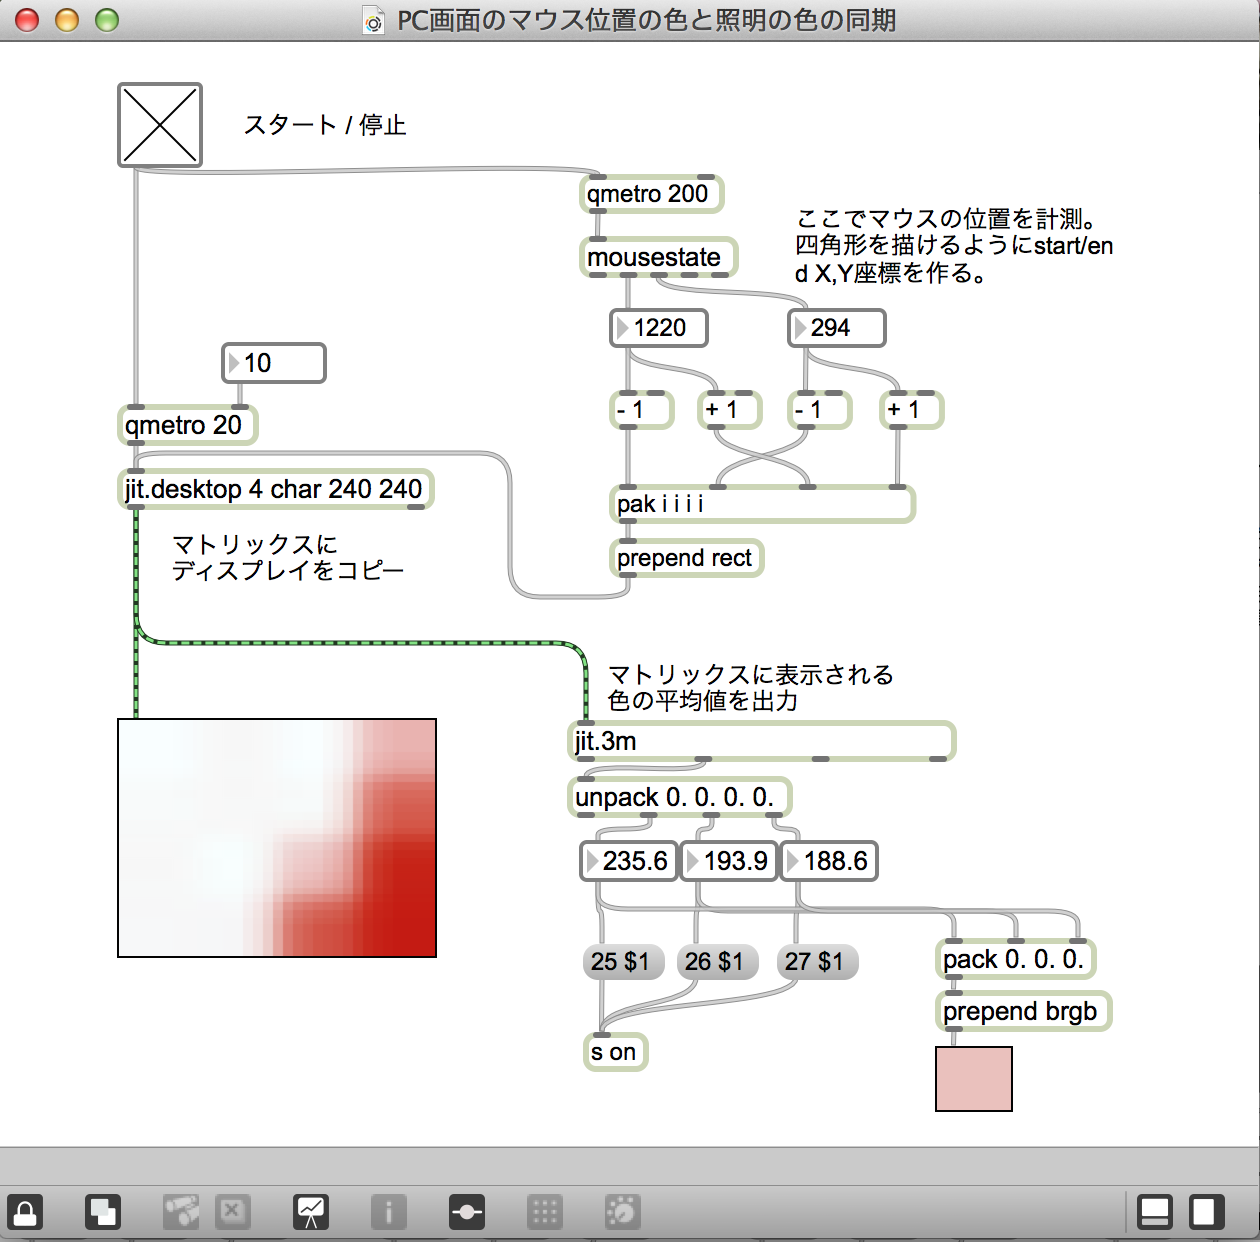Click the number box showing 1220
This screenshot has width=1260, height=1242.
click(659, 328)
